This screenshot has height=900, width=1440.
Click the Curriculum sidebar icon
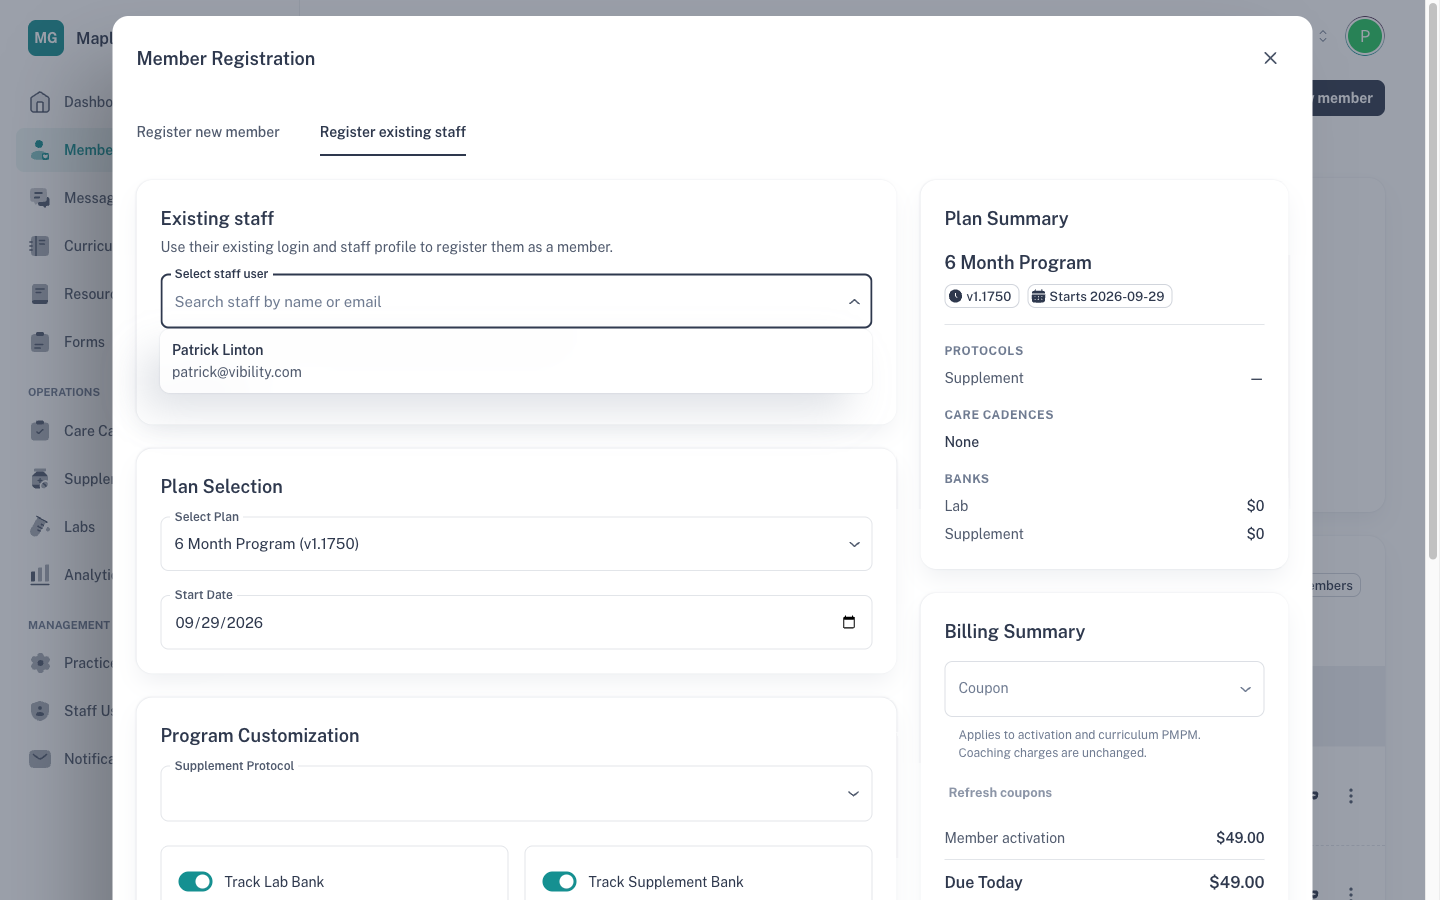[40, 246]
